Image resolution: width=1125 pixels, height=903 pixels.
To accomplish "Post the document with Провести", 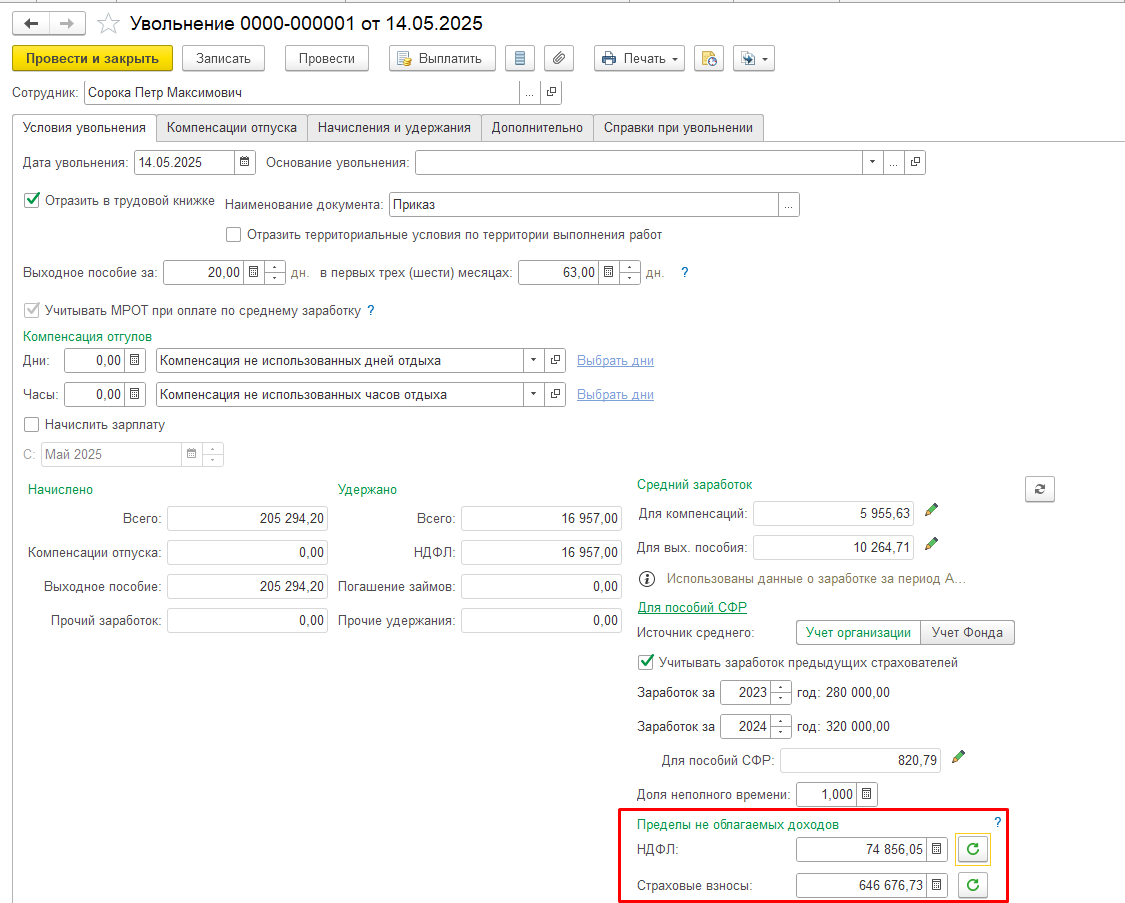I will 326,58.
